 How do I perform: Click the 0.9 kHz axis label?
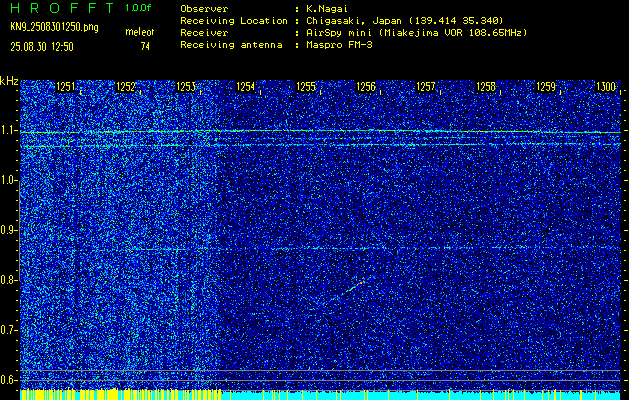click(7, 230)
